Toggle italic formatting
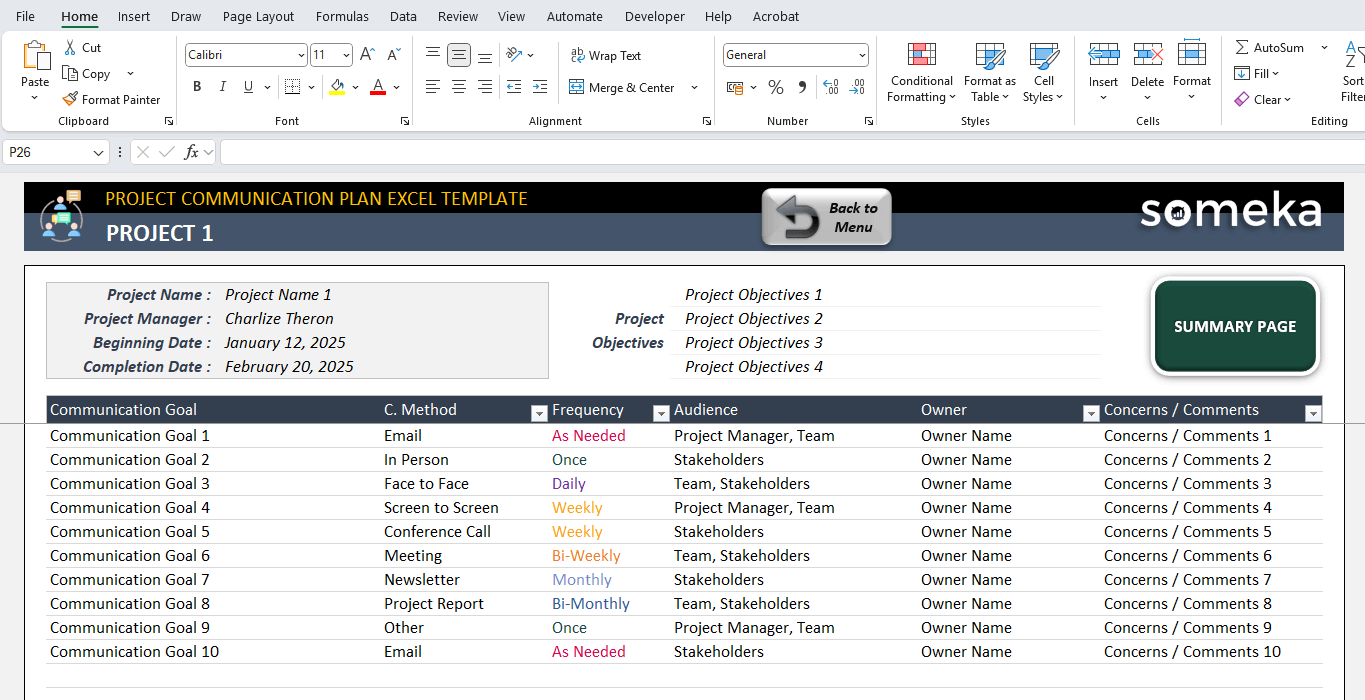 pos(222,87)
